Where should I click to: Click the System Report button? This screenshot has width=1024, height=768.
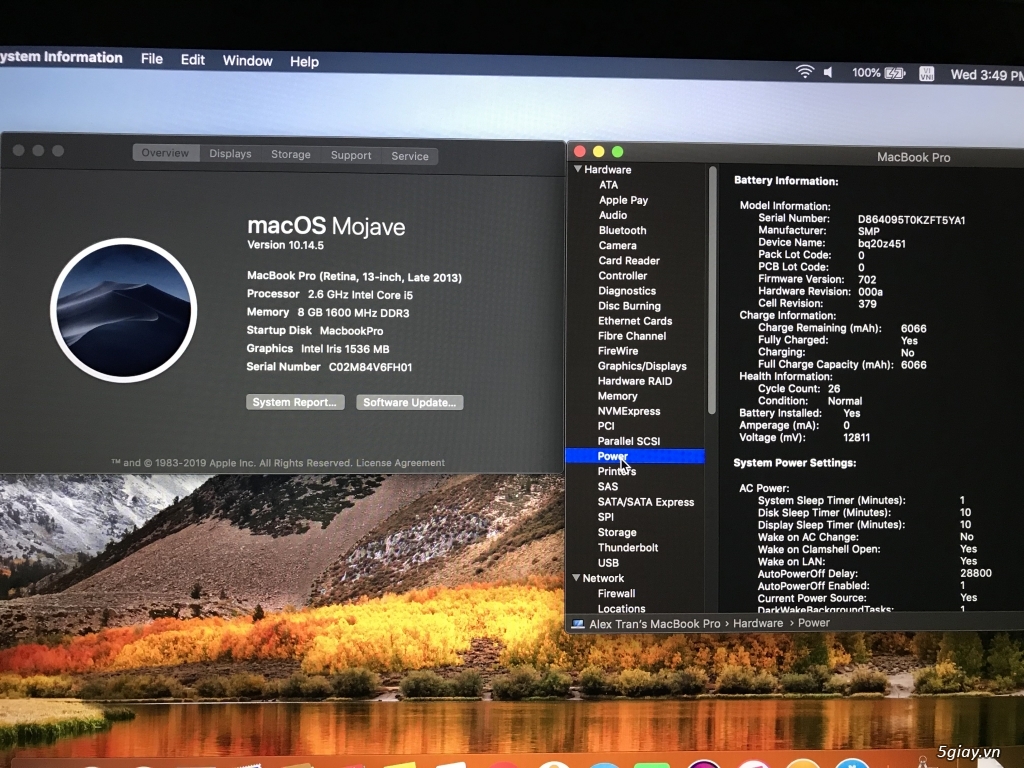[x=295, y=402]
